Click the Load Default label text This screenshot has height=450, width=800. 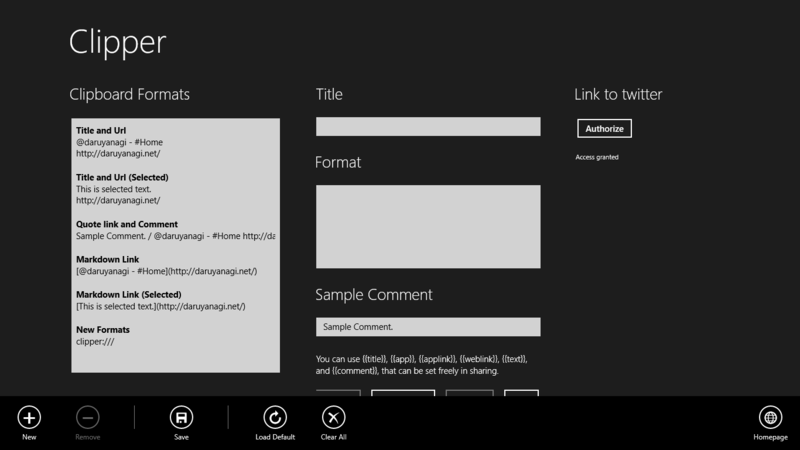pos(275,437)
